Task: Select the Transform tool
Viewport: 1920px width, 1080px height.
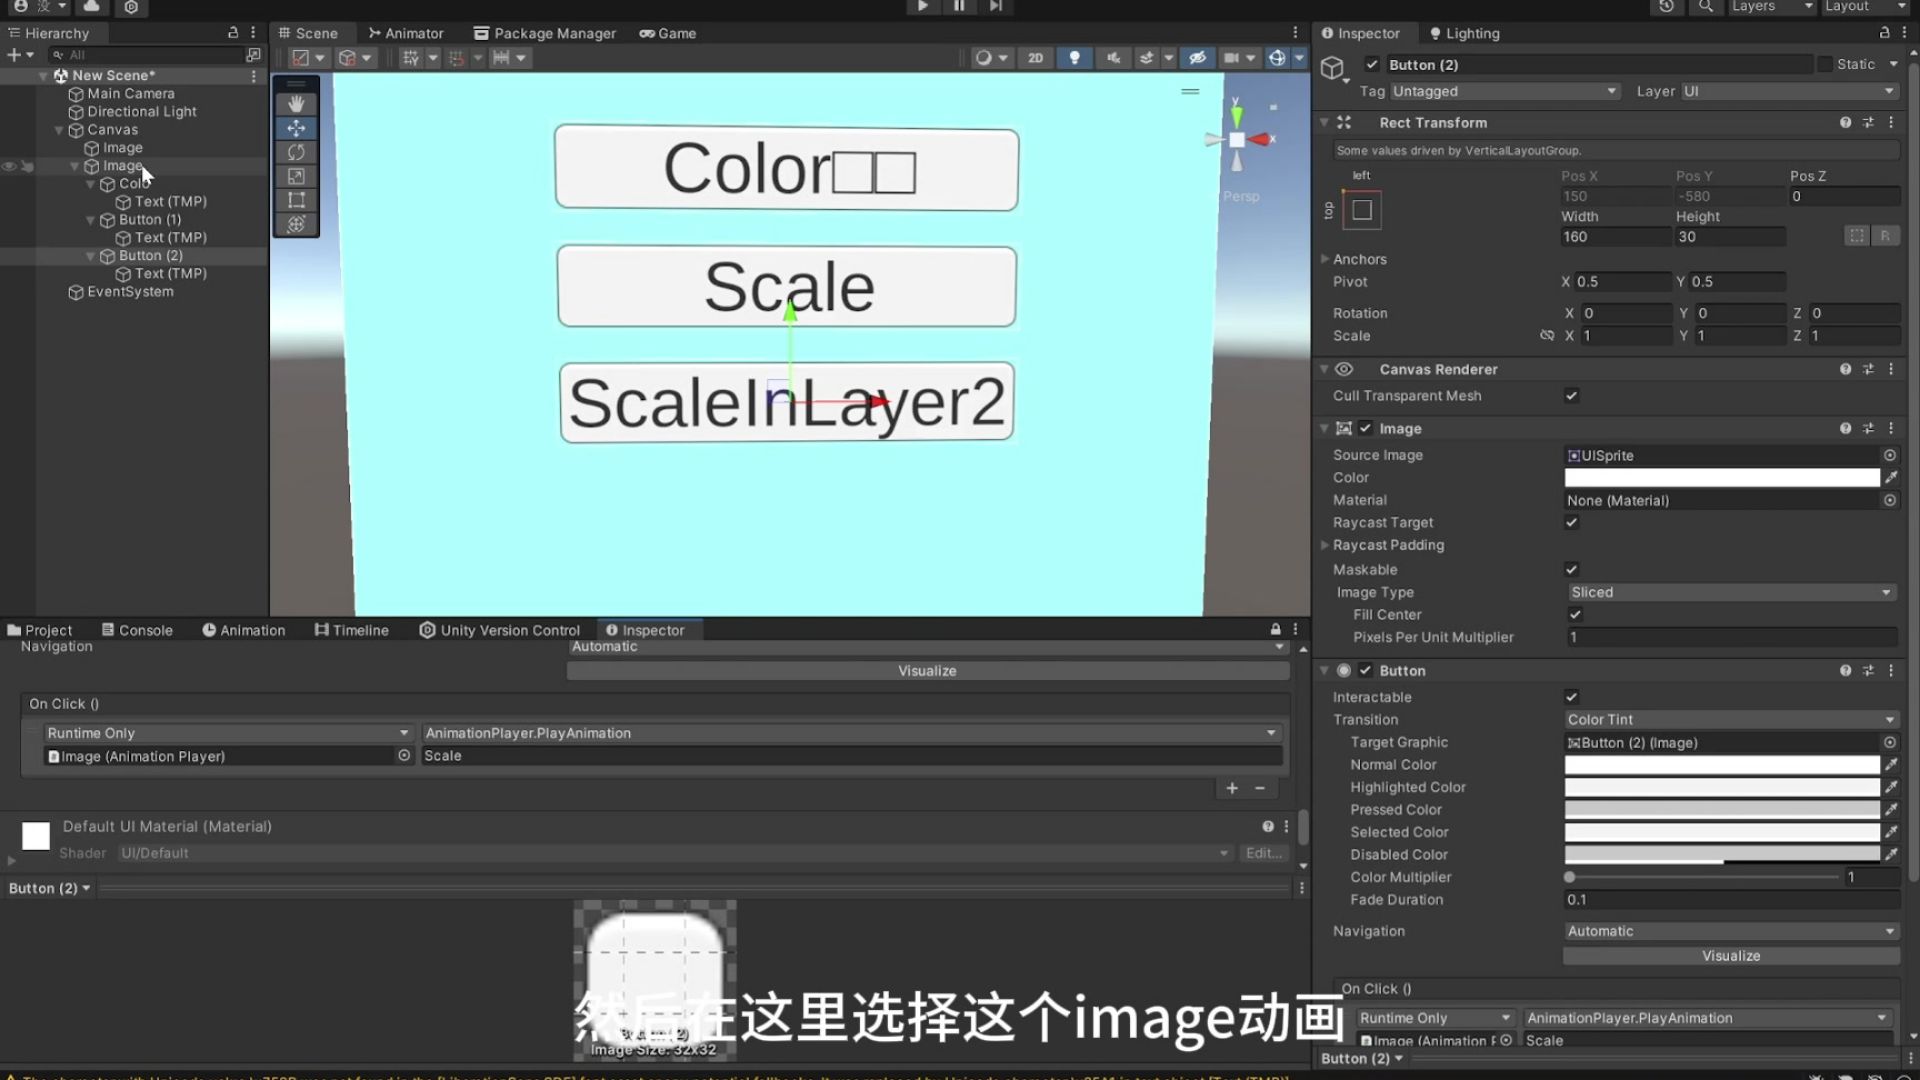Action: pyautogui.click(x=296, y=224)
